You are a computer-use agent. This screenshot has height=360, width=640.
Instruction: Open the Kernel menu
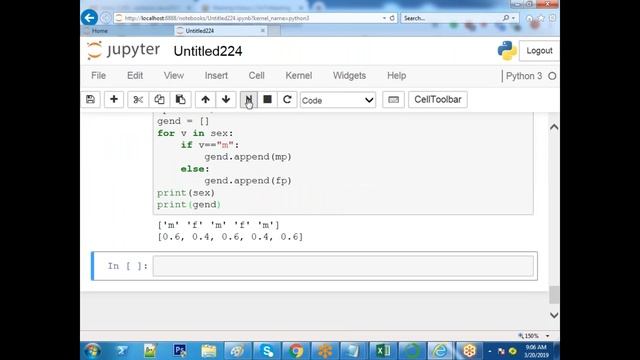299,76
